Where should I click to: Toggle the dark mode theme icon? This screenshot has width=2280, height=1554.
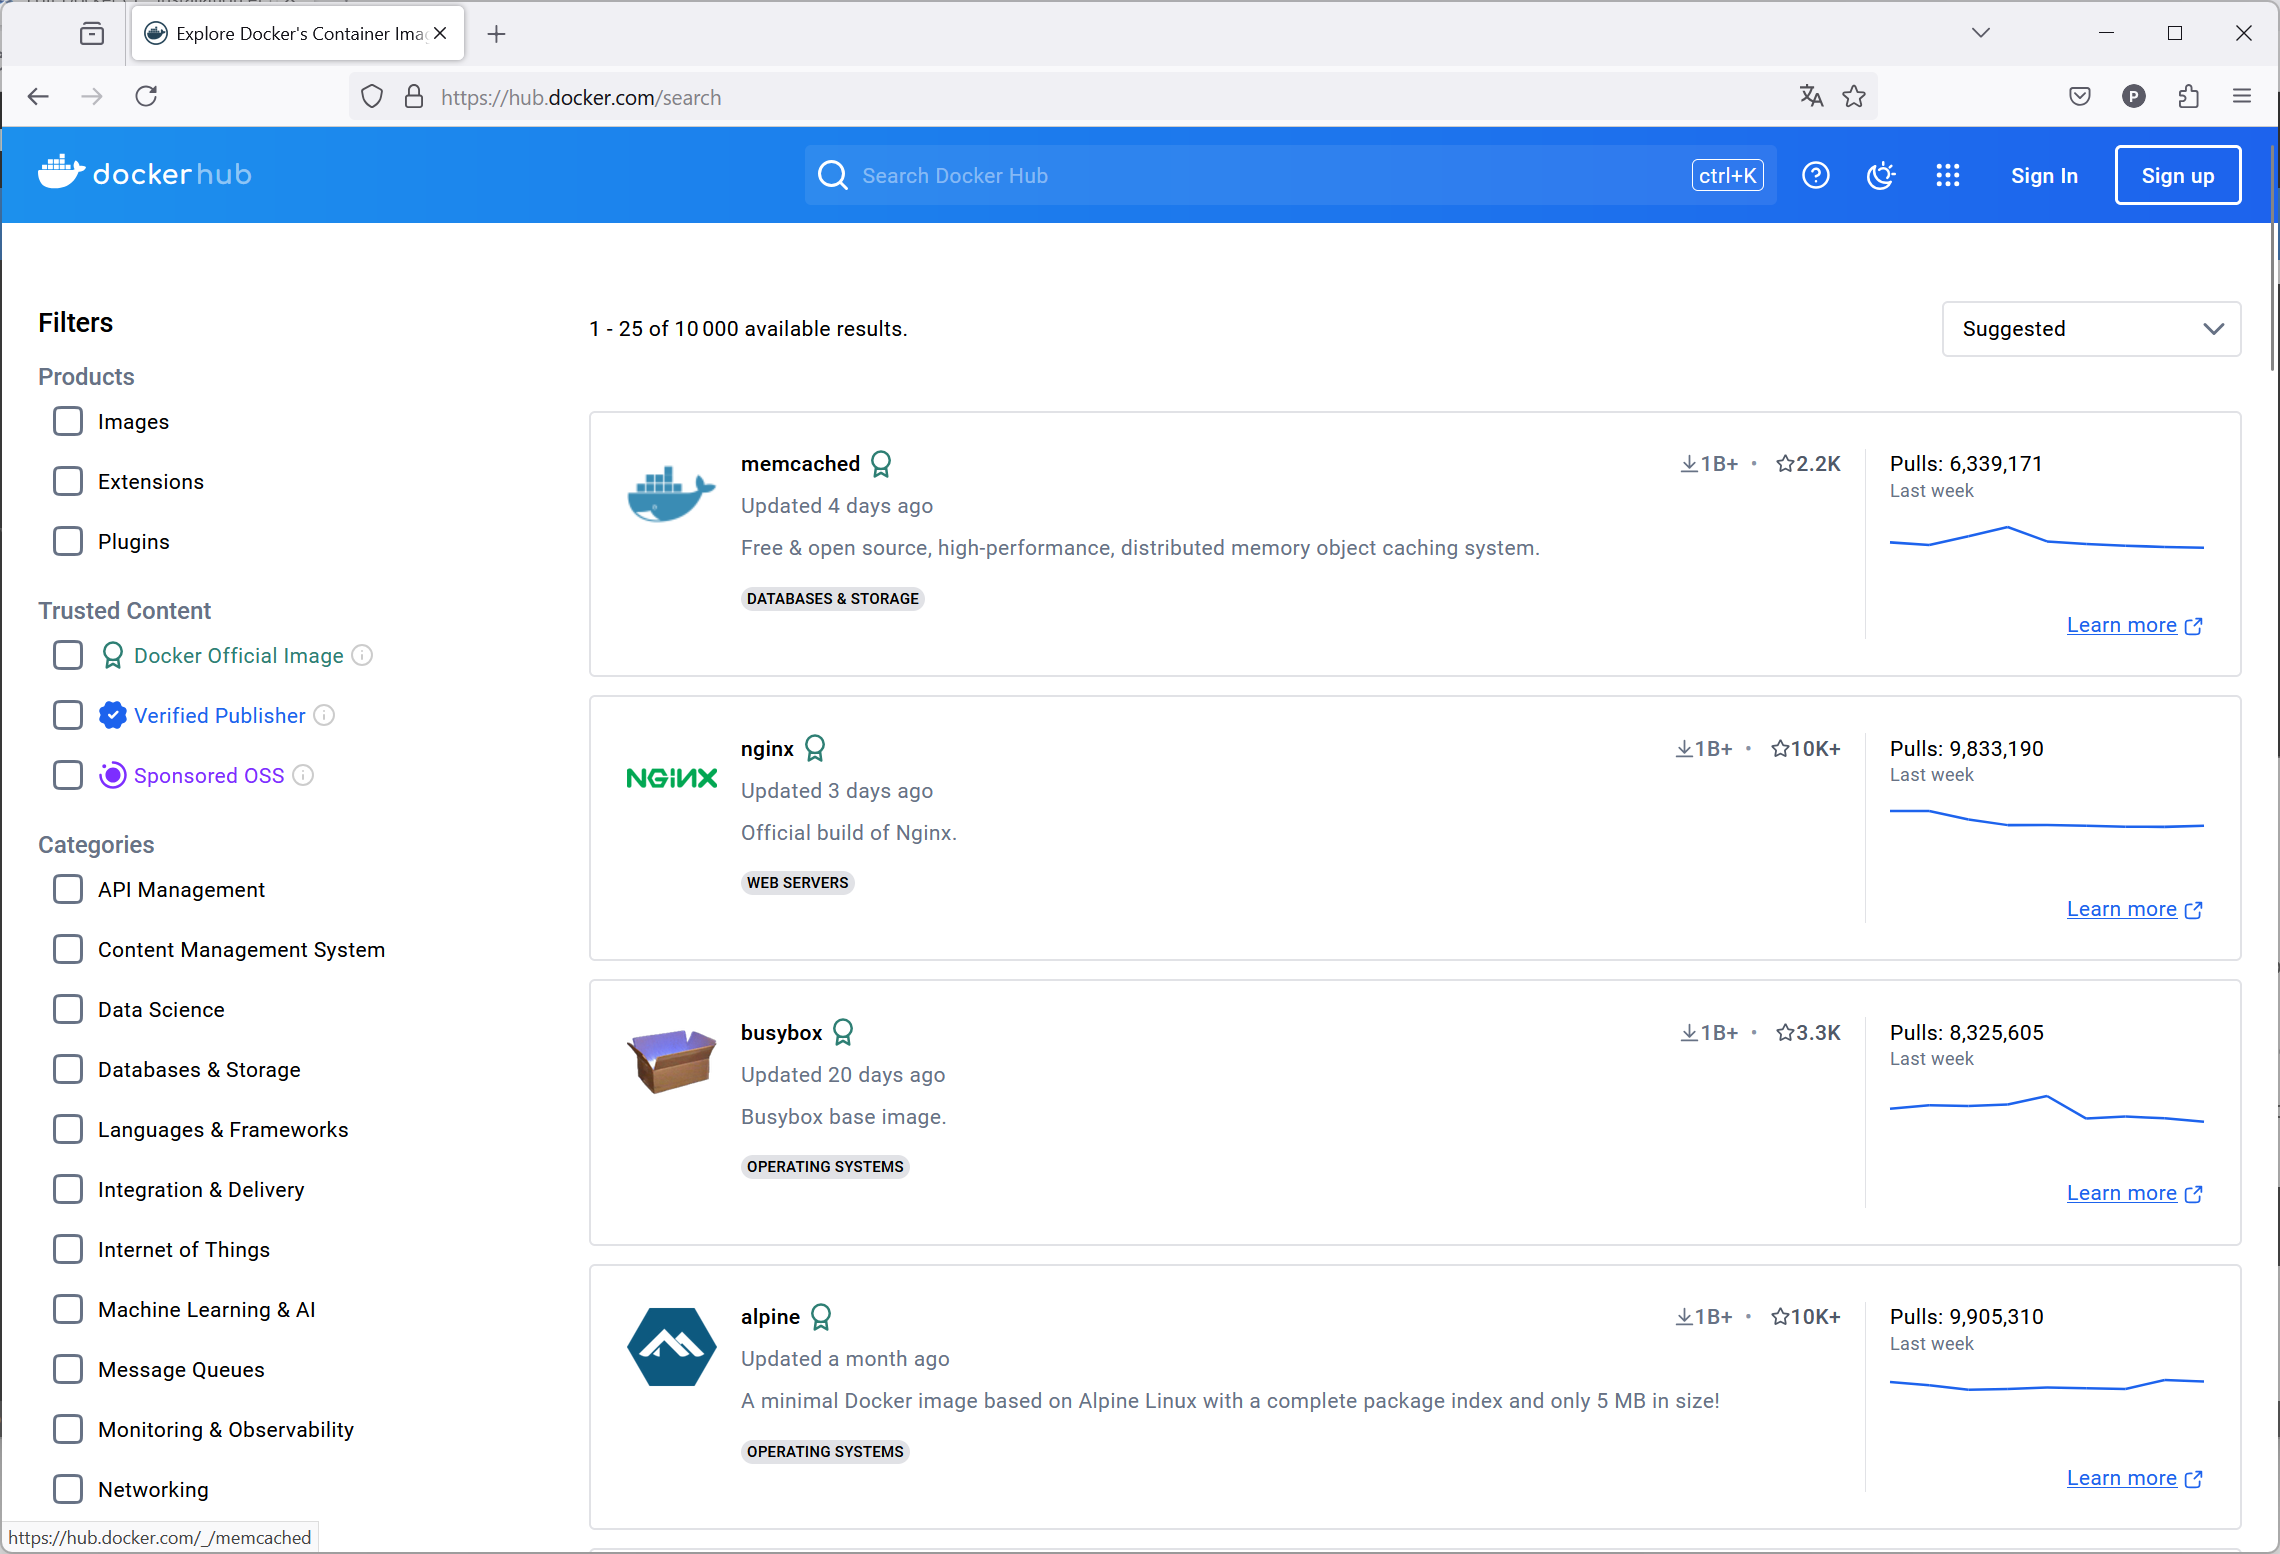1881,176
